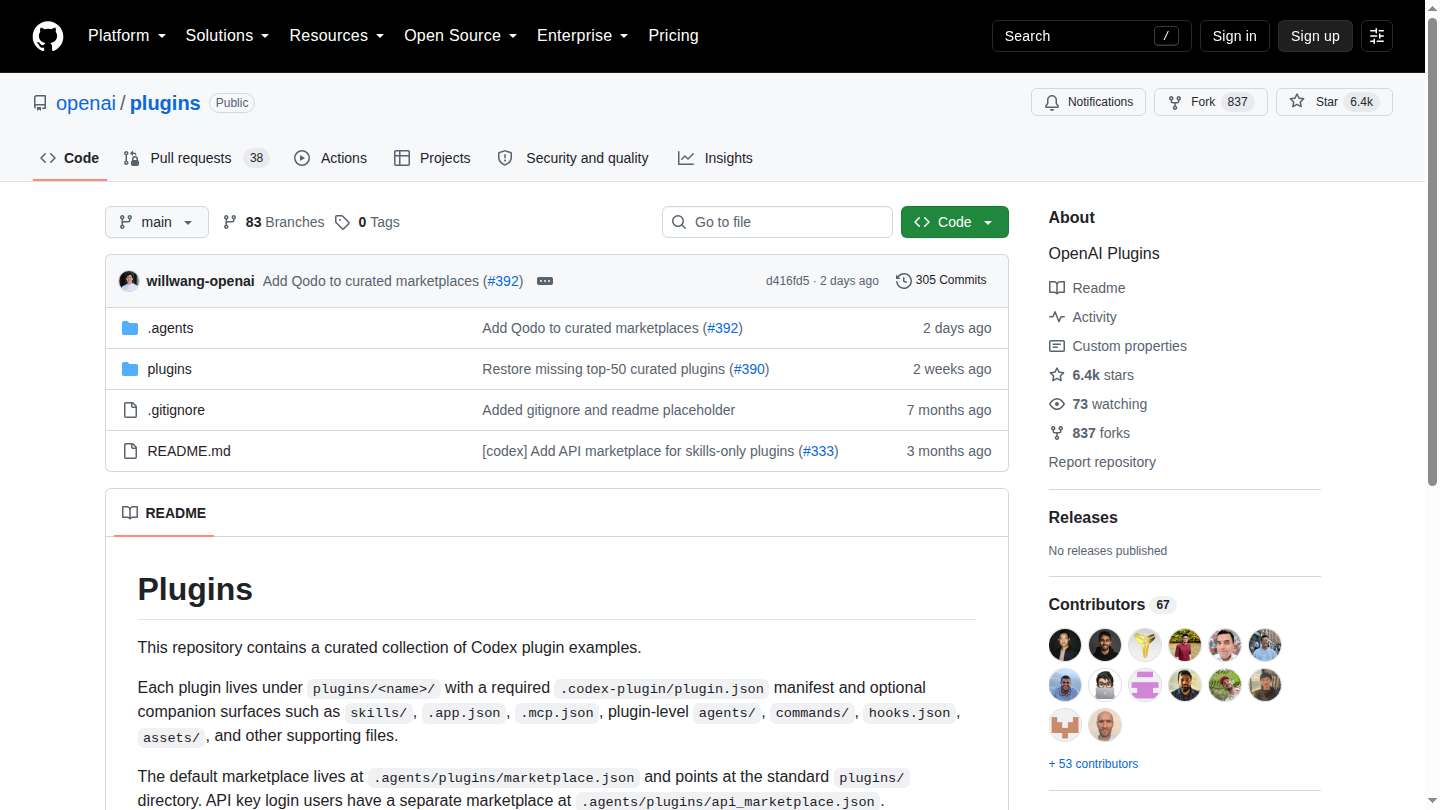Viewport: 1440px width, 810px height.
Task: Open the Contributors heading link
Action: point(1110,604)
